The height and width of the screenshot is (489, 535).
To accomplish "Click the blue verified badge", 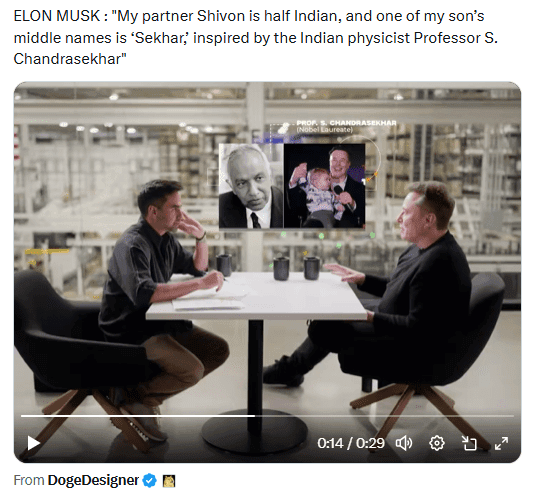I will click(x=149, y=480).
